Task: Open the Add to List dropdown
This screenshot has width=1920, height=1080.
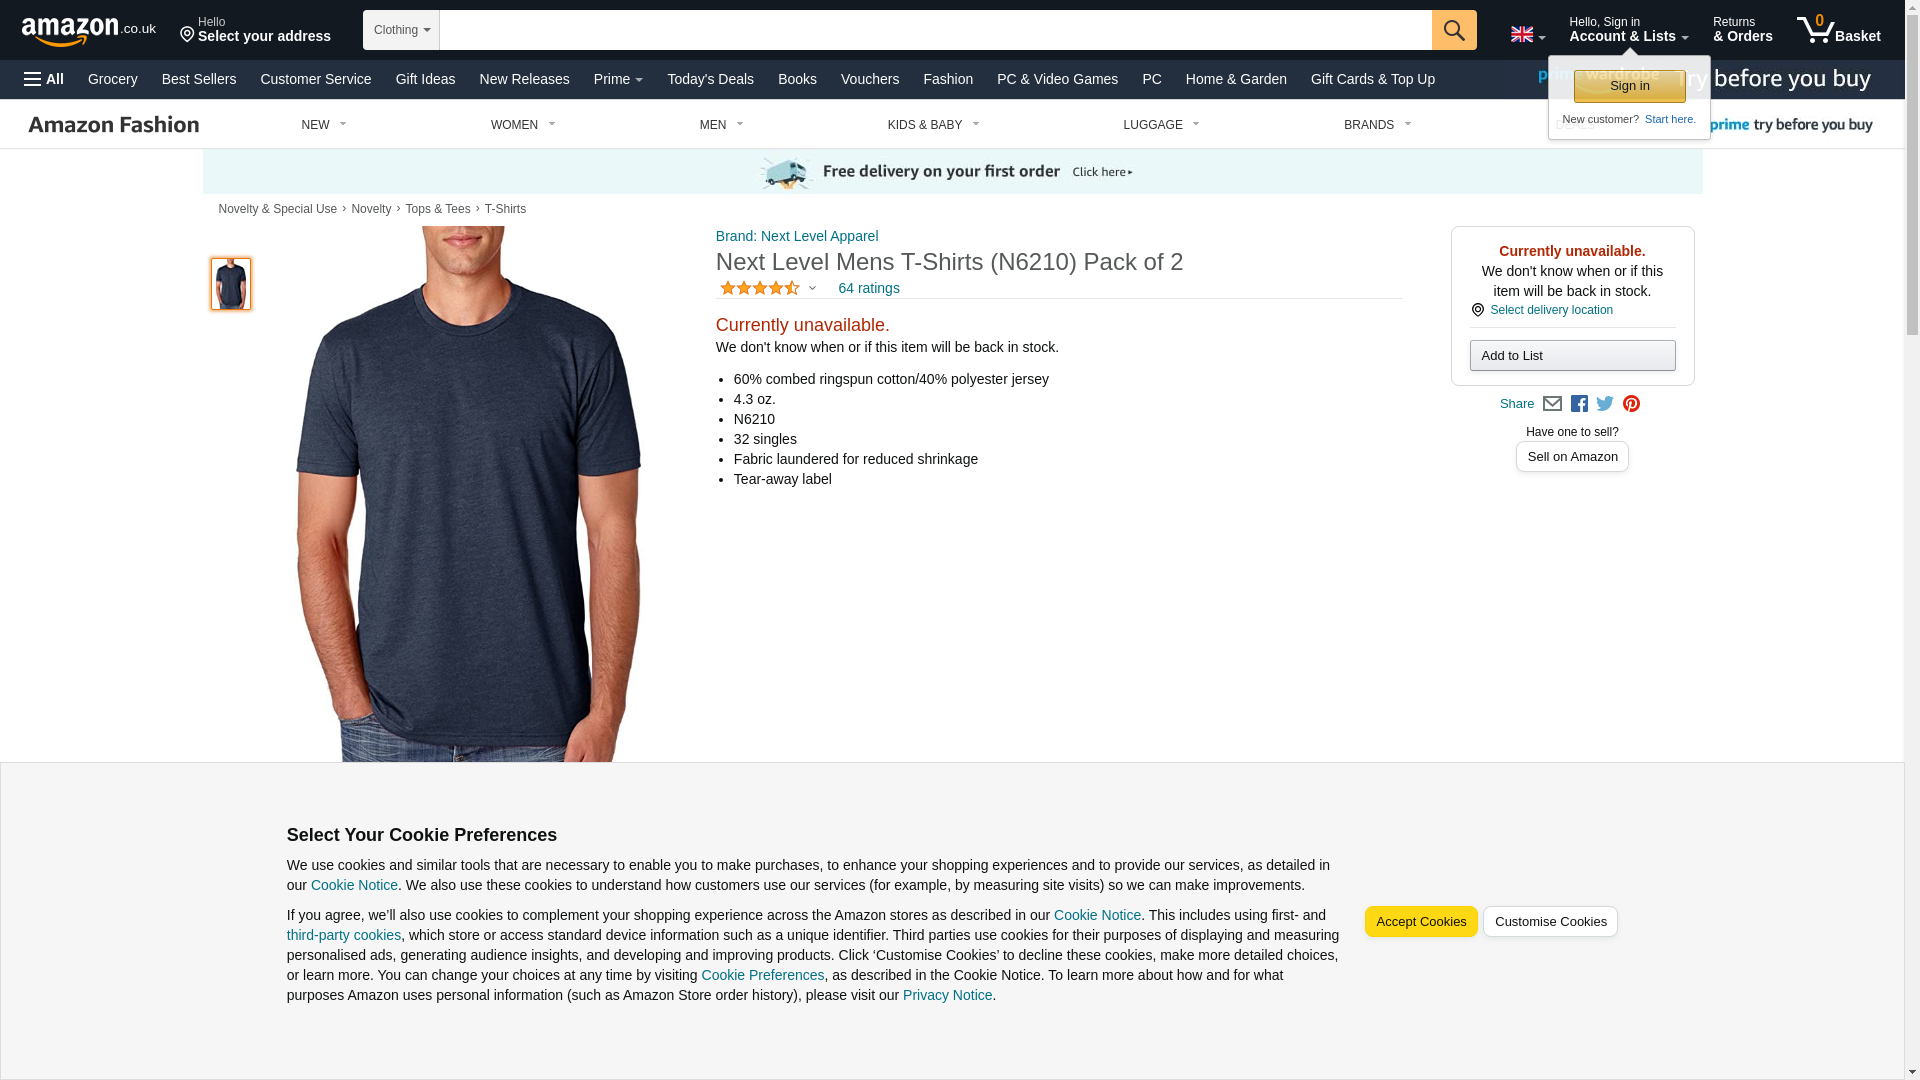Action: 1572,356
